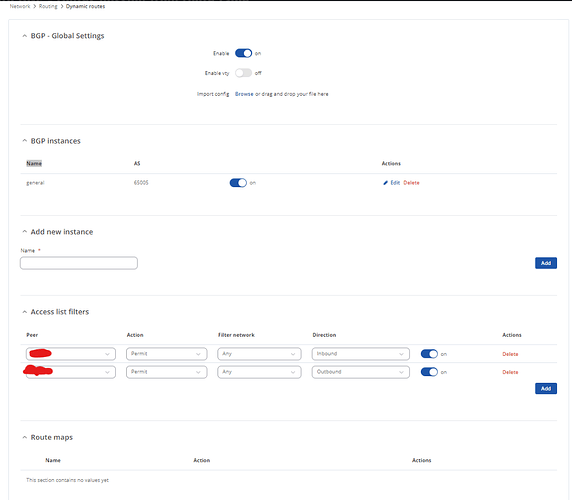Click the Direction column header

[324, 335]
